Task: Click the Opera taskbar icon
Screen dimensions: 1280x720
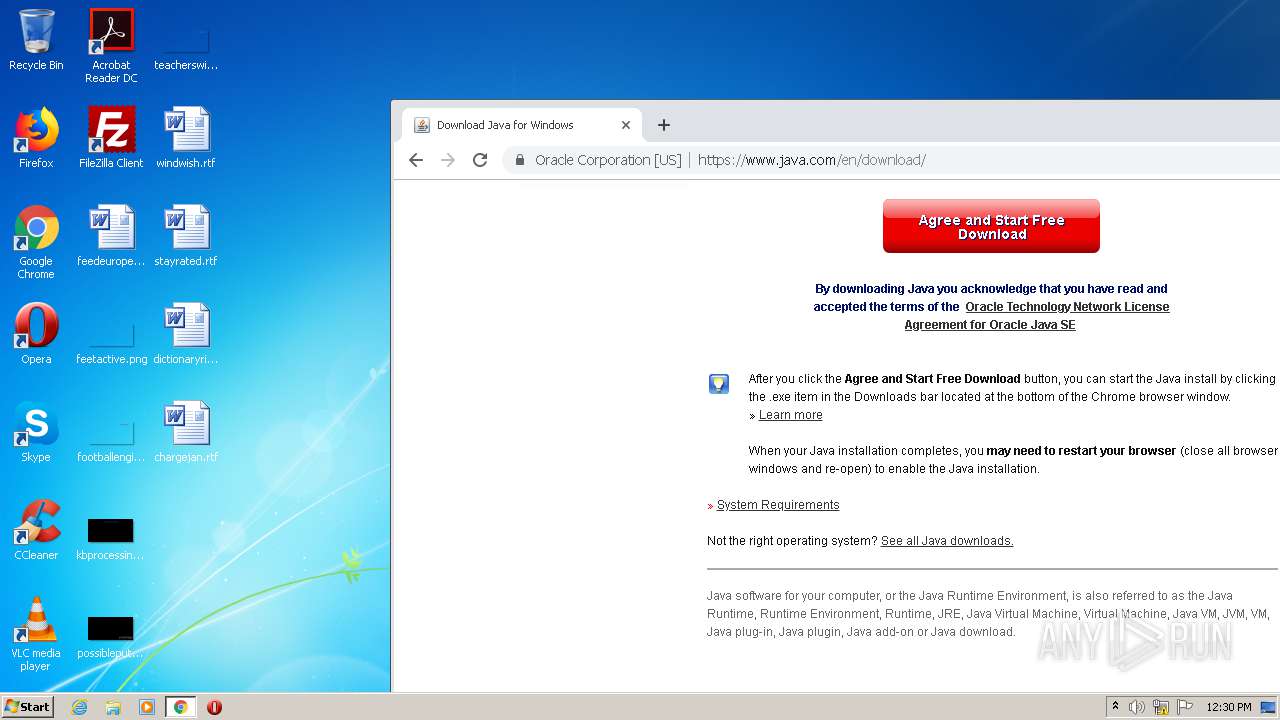Action: (214, 707)
